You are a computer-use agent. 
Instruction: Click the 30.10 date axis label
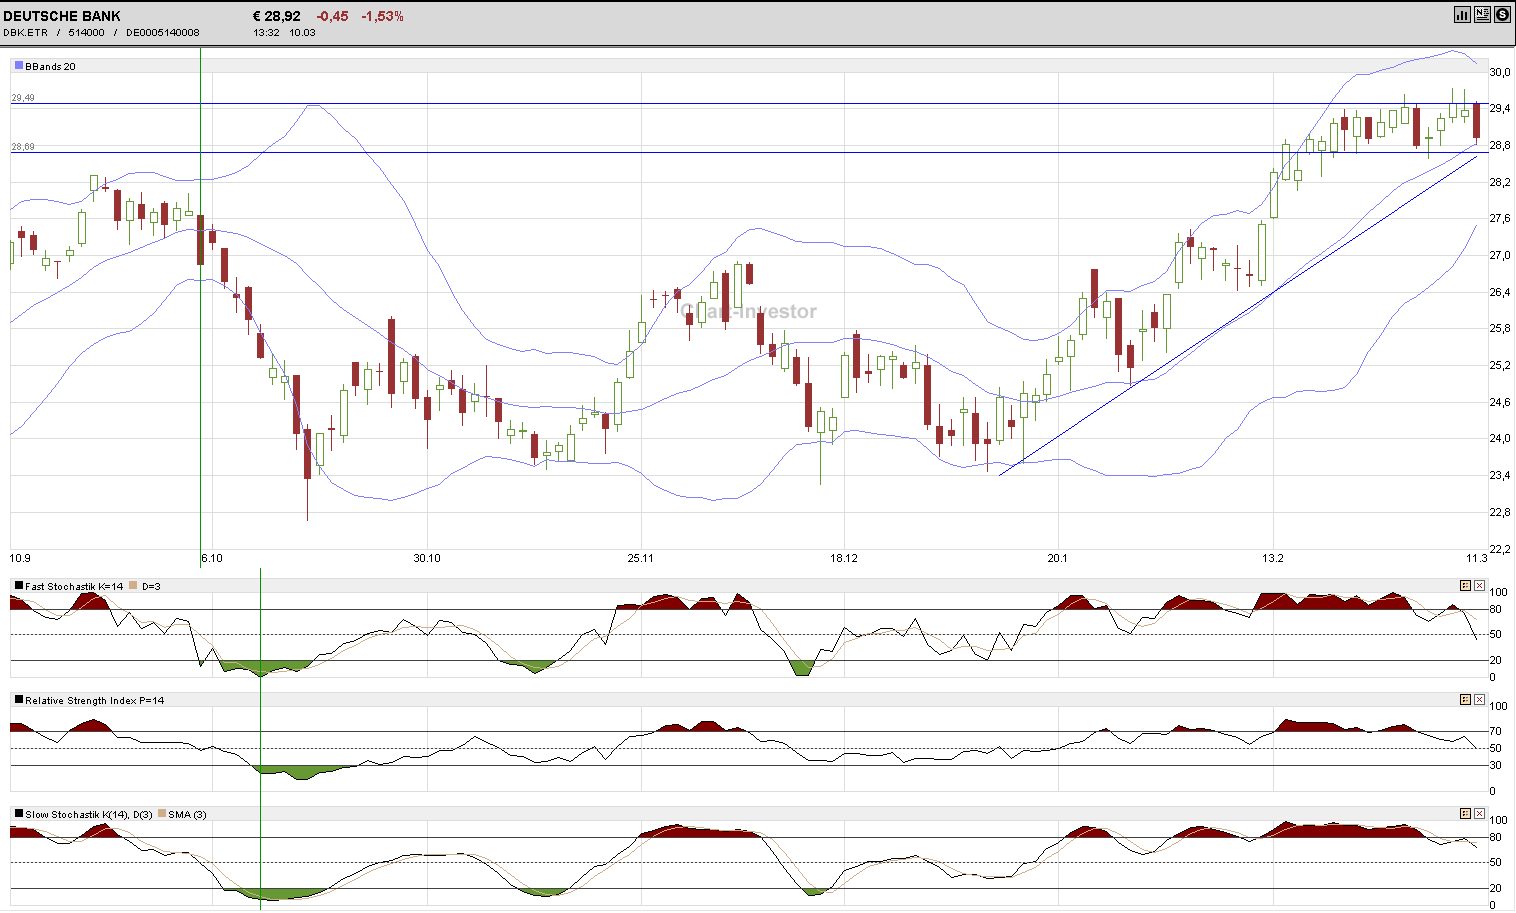pos(427,558)
